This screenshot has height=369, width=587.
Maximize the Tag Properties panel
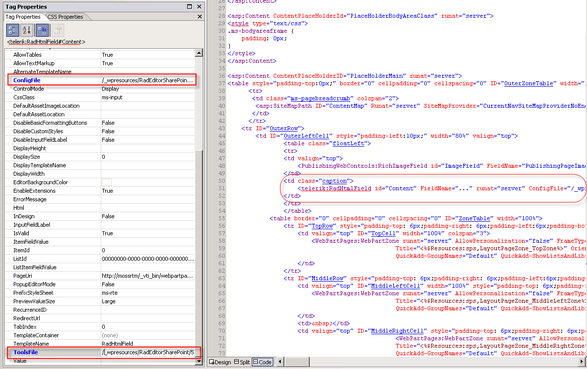(x=189, y=6)
